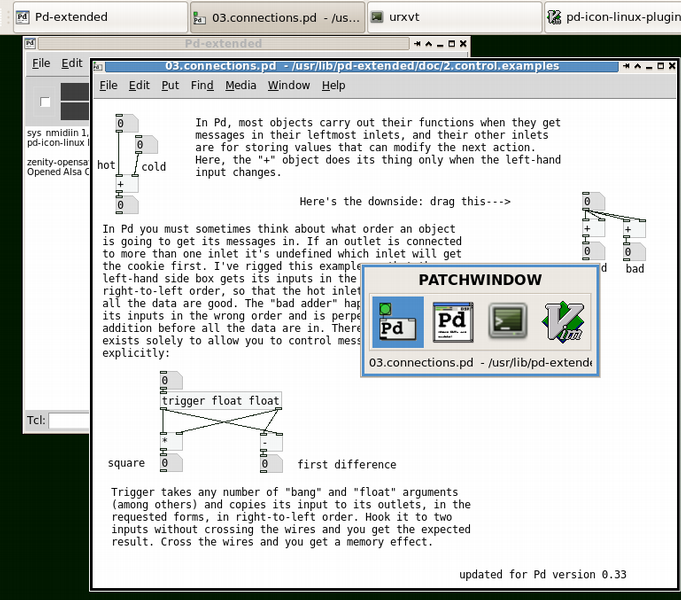Select the plus object under the hot and cold inlets
The width and height of the screenshot is (681, 600).
pyautogui.click(x=127, y=184)
